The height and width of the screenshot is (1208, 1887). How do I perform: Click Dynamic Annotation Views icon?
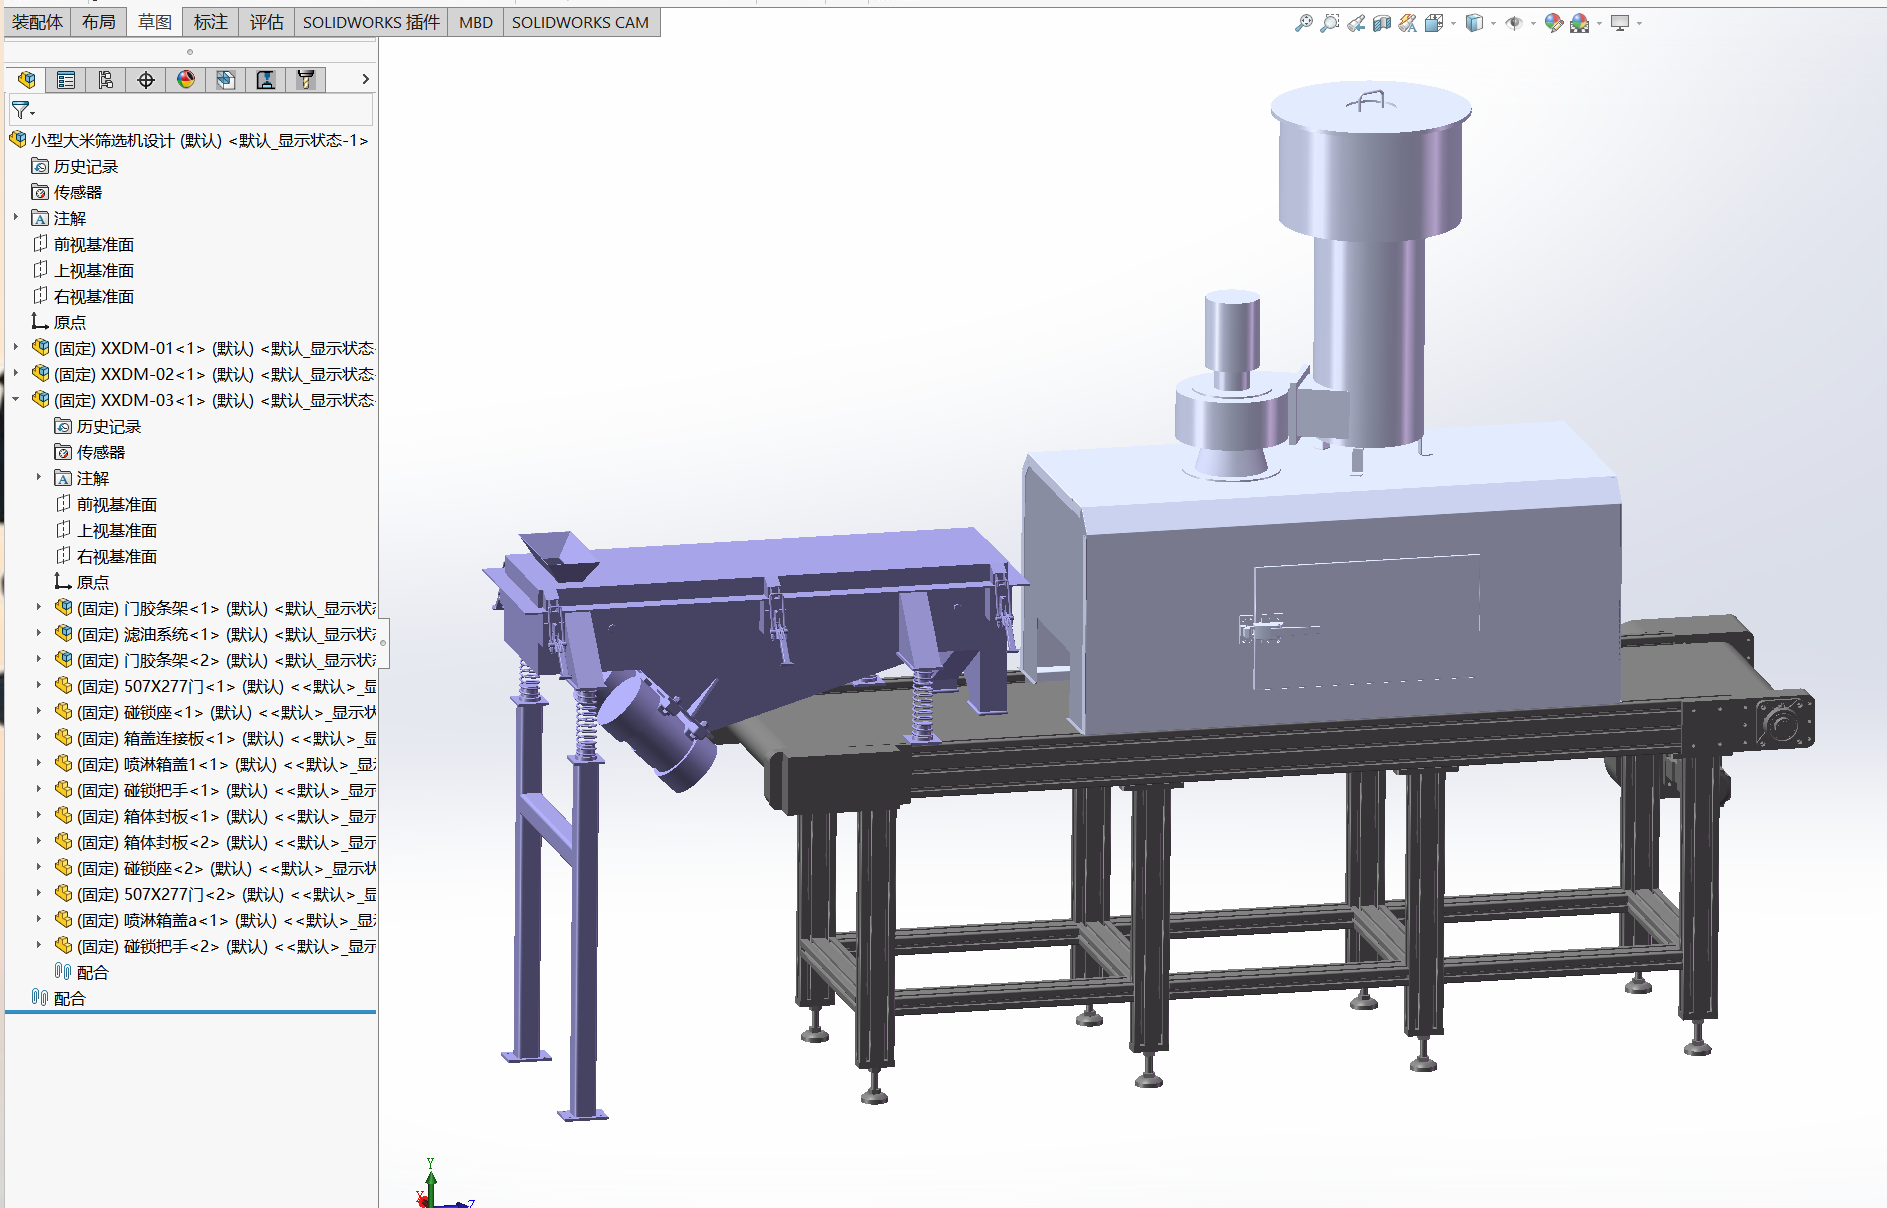[x=1407, y=23]
